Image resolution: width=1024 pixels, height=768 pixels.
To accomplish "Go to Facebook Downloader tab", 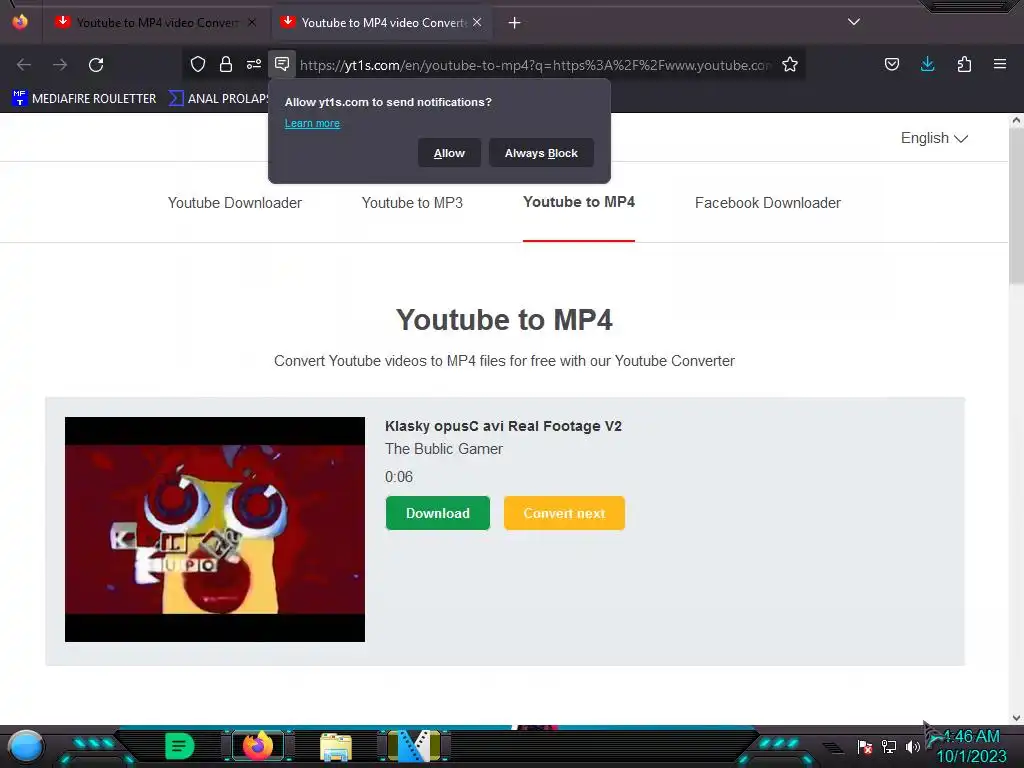I will 768,203.
